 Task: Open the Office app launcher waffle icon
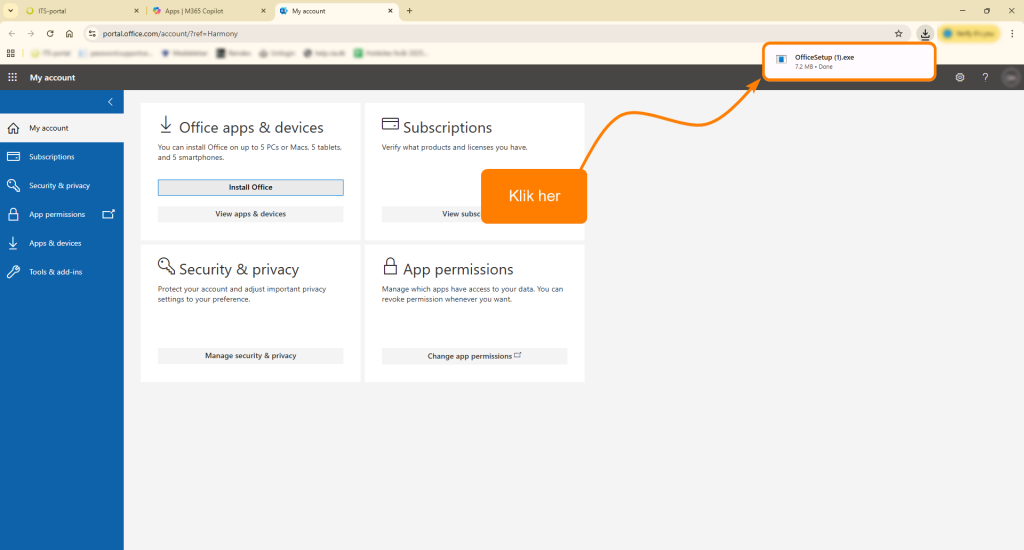pos(12,77)
